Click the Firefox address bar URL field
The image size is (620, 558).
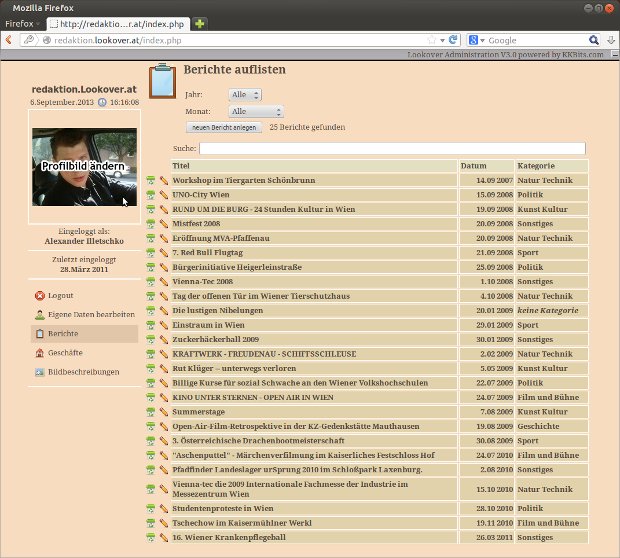tap(237, 40)
